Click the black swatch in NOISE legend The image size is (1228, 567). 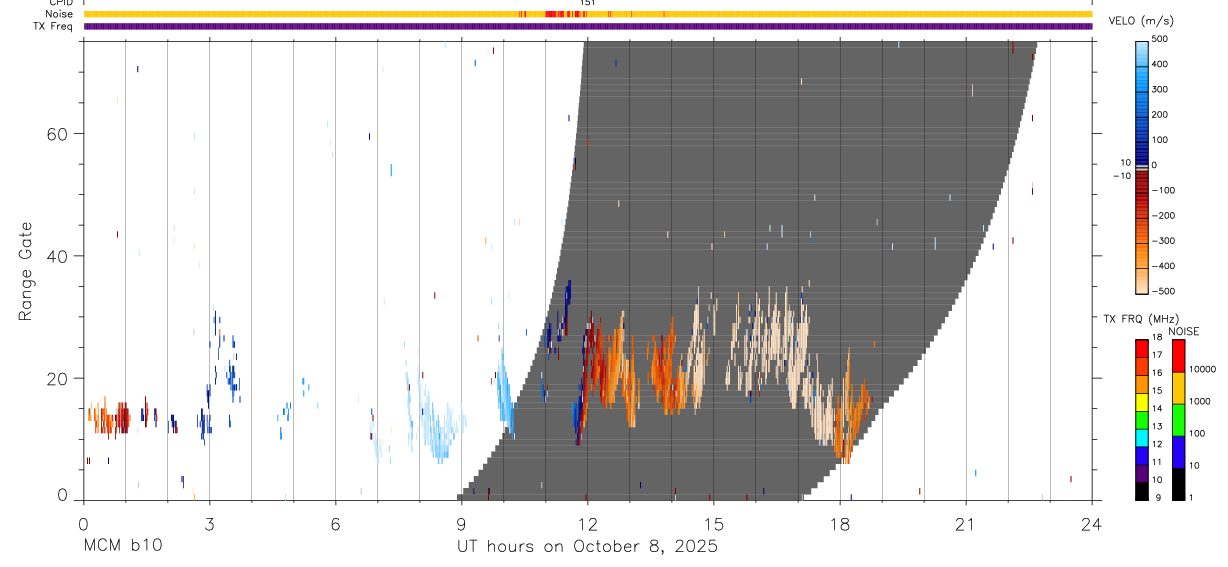coord(1179,484)
